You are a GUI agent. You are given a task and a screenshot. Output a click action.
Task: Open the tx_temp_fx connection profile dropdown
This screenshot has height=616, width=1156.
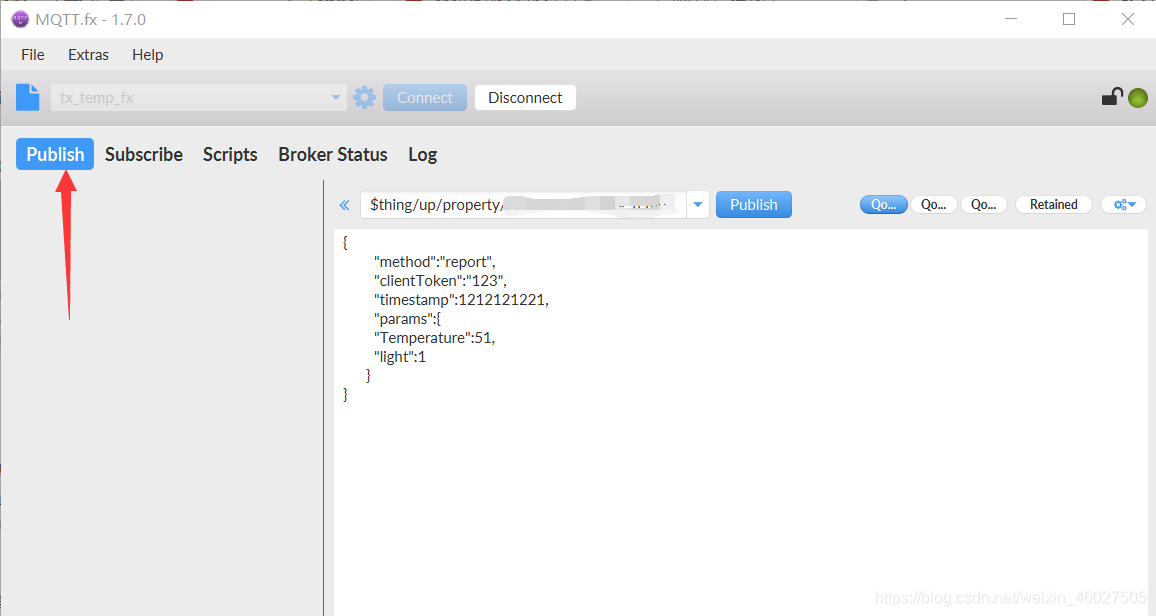click(x=198, y=97)
